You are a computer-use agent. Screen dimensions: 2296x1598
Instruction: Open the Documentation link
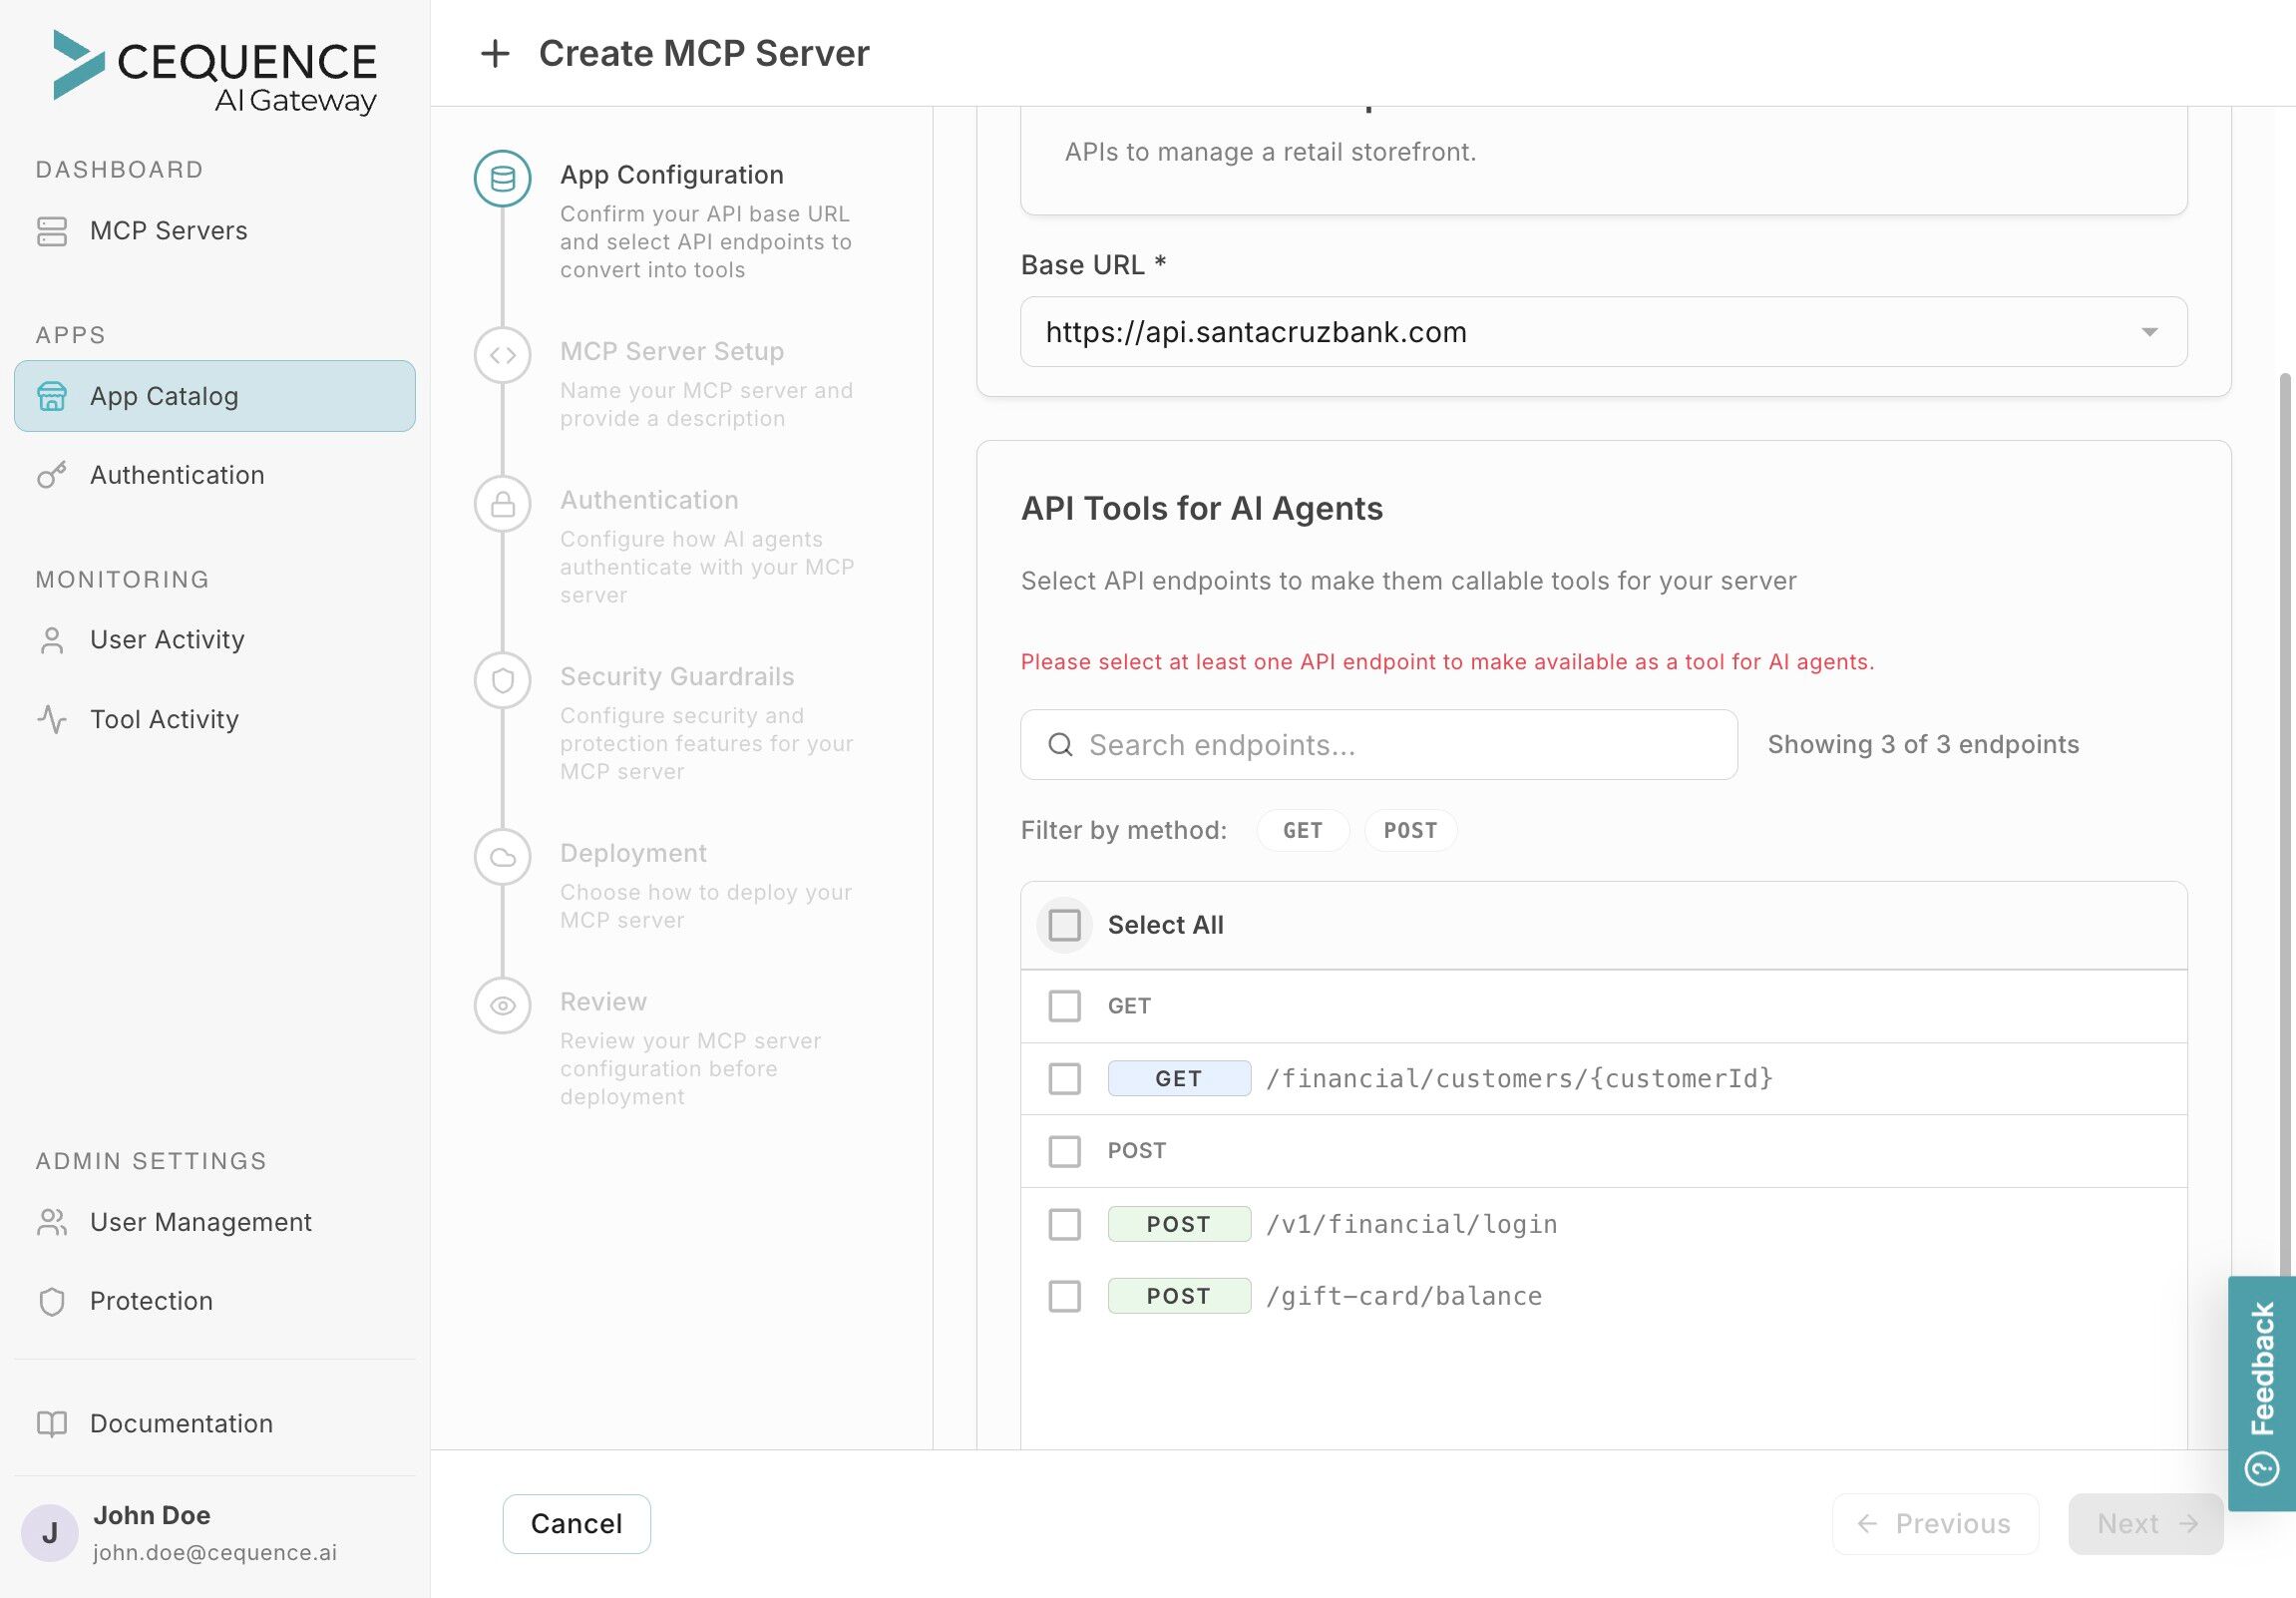pyautogui.click(x=181, y=1423)
